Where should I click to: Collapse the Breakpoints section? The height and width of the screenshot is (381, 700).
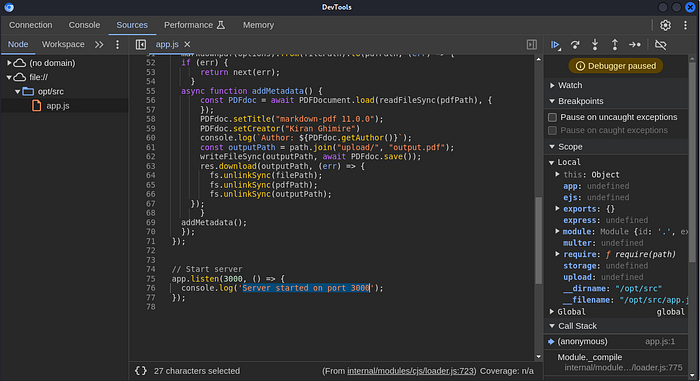pos(552,101)
